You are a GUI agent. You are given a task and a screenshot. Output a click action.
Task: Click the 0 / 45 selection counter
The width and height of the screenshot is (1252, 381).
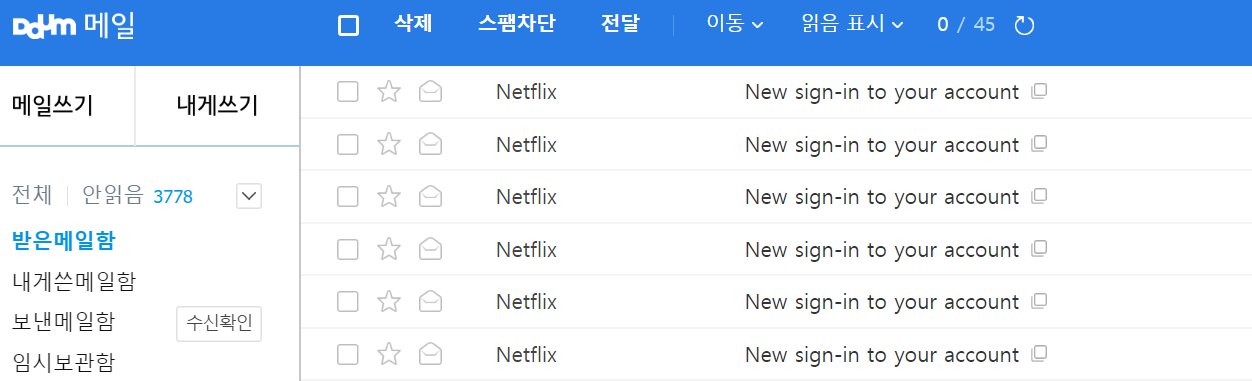tap(966, 24)
